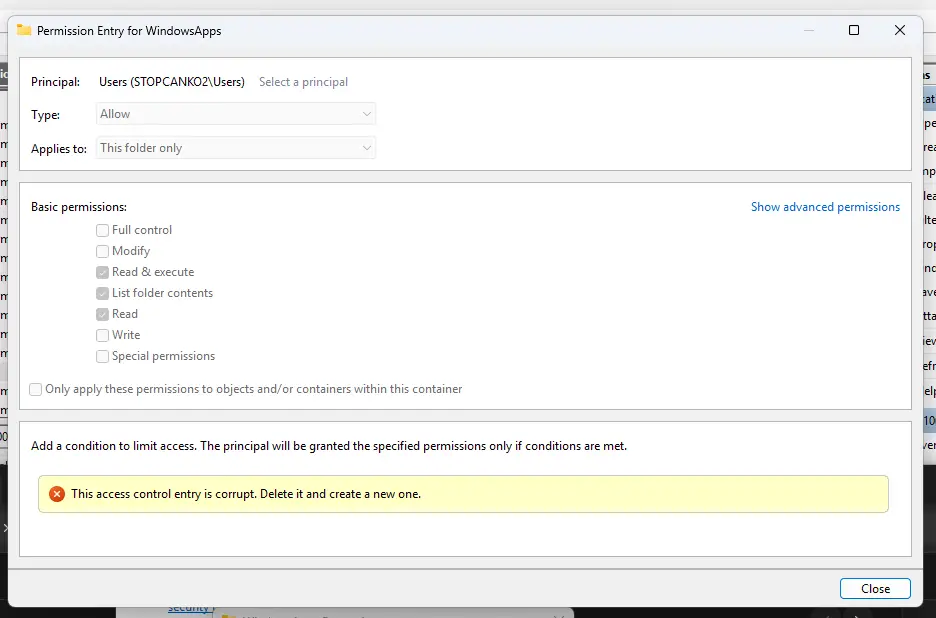Toggle the List folder contents checkbox
The image size is (936, 618).
click(x=103, y=293)
